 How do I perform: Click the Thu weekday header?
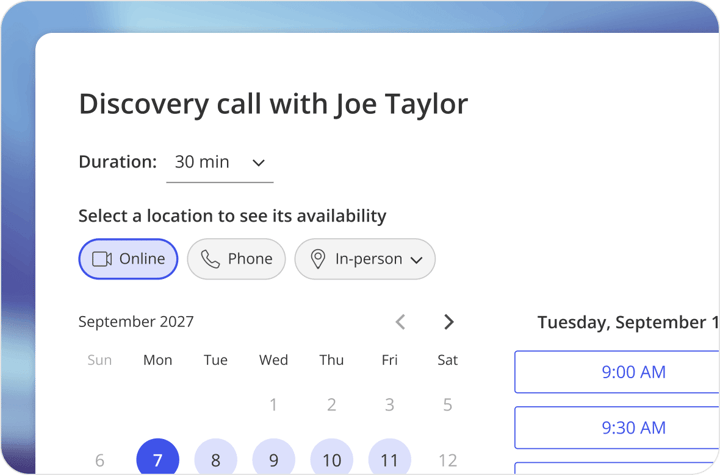[x=332, y=360]
